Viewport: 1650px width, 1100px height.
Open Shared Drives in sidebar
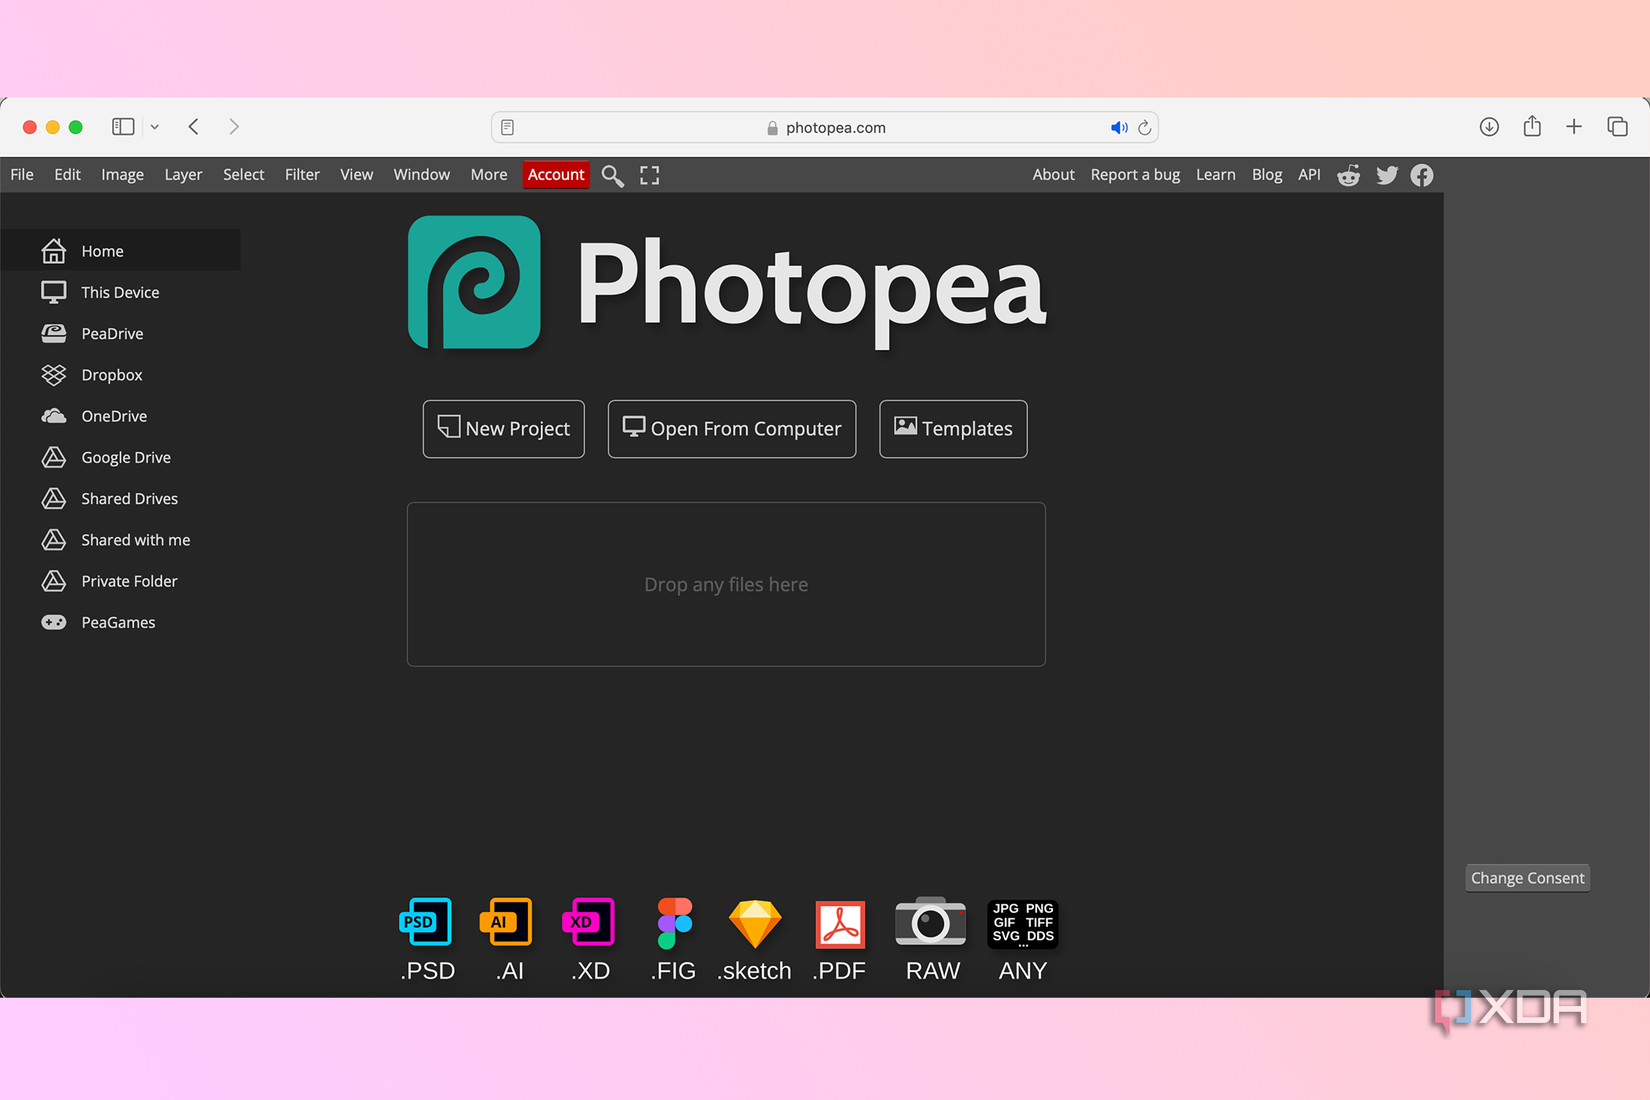[x=120, y=498]
